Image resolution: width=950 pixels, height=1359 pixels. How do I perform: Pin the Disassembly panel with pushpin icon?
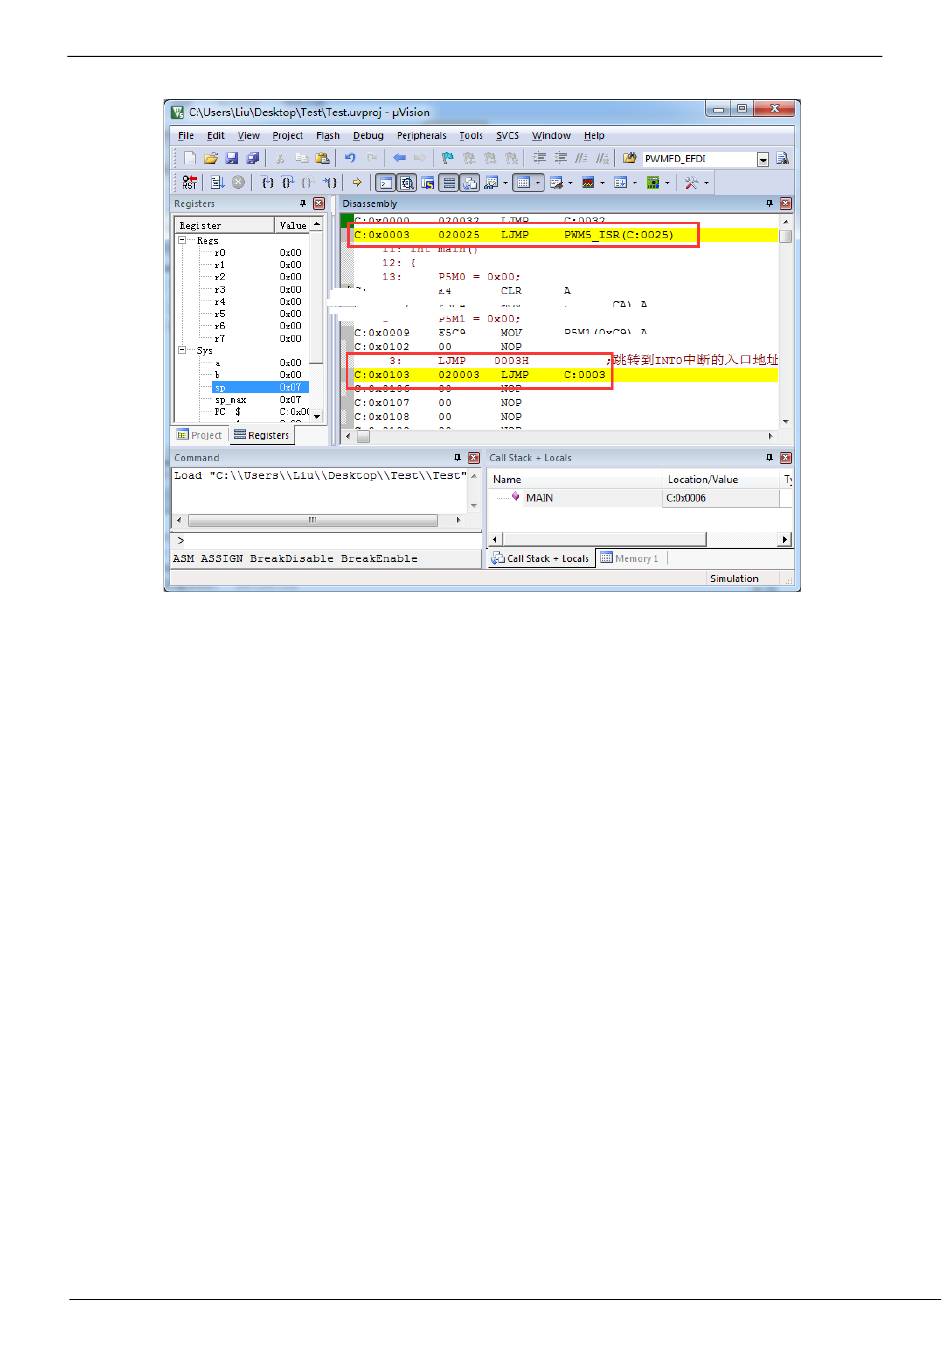tap(770, 203)
